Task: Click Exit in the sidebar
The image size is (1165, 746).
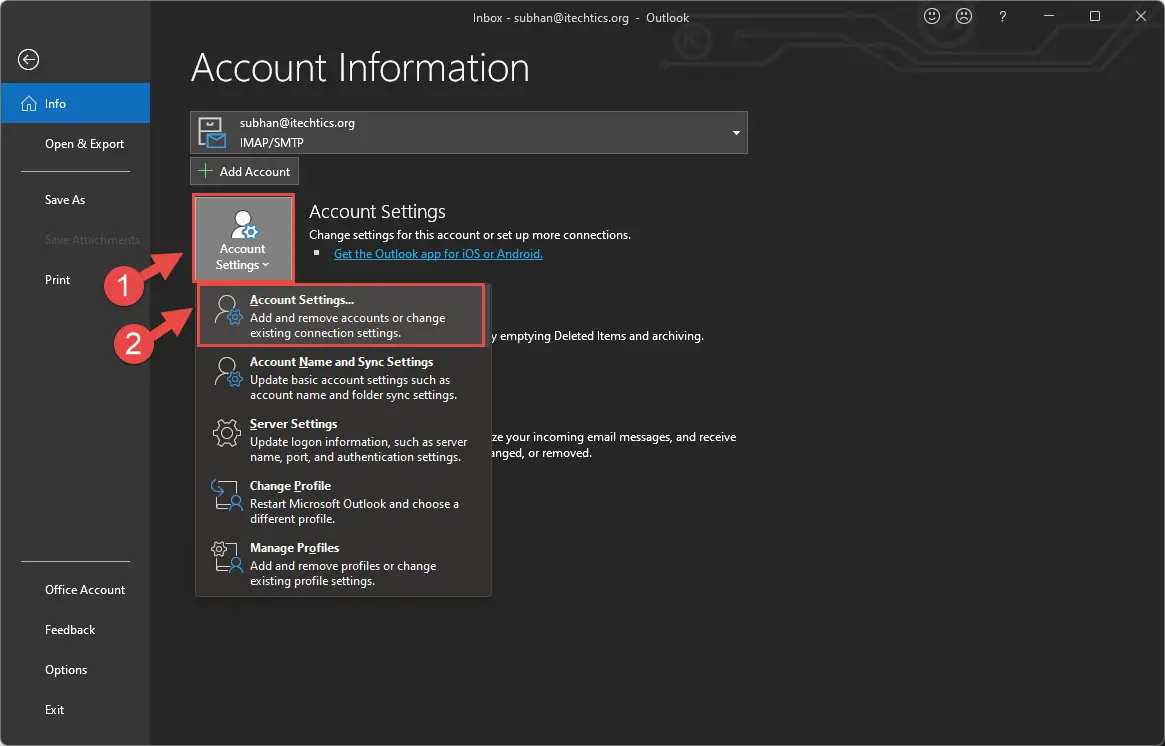Action: (x=75, y=710)
